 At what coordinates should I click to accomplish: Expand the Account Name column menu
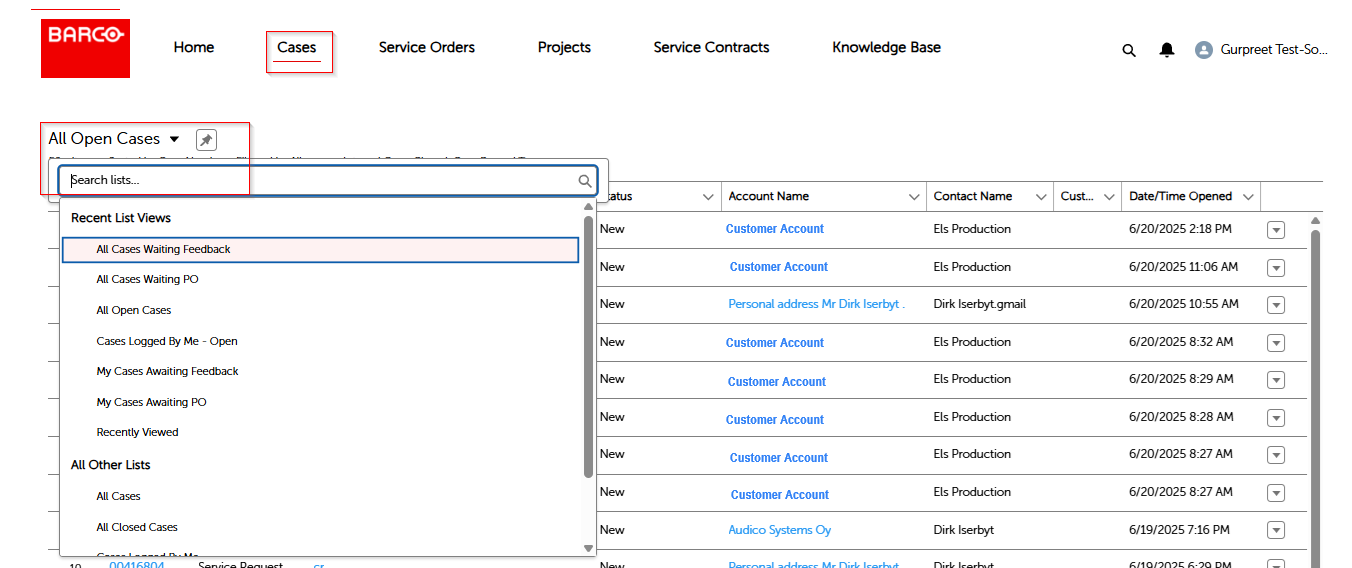[x=914, y=197]
